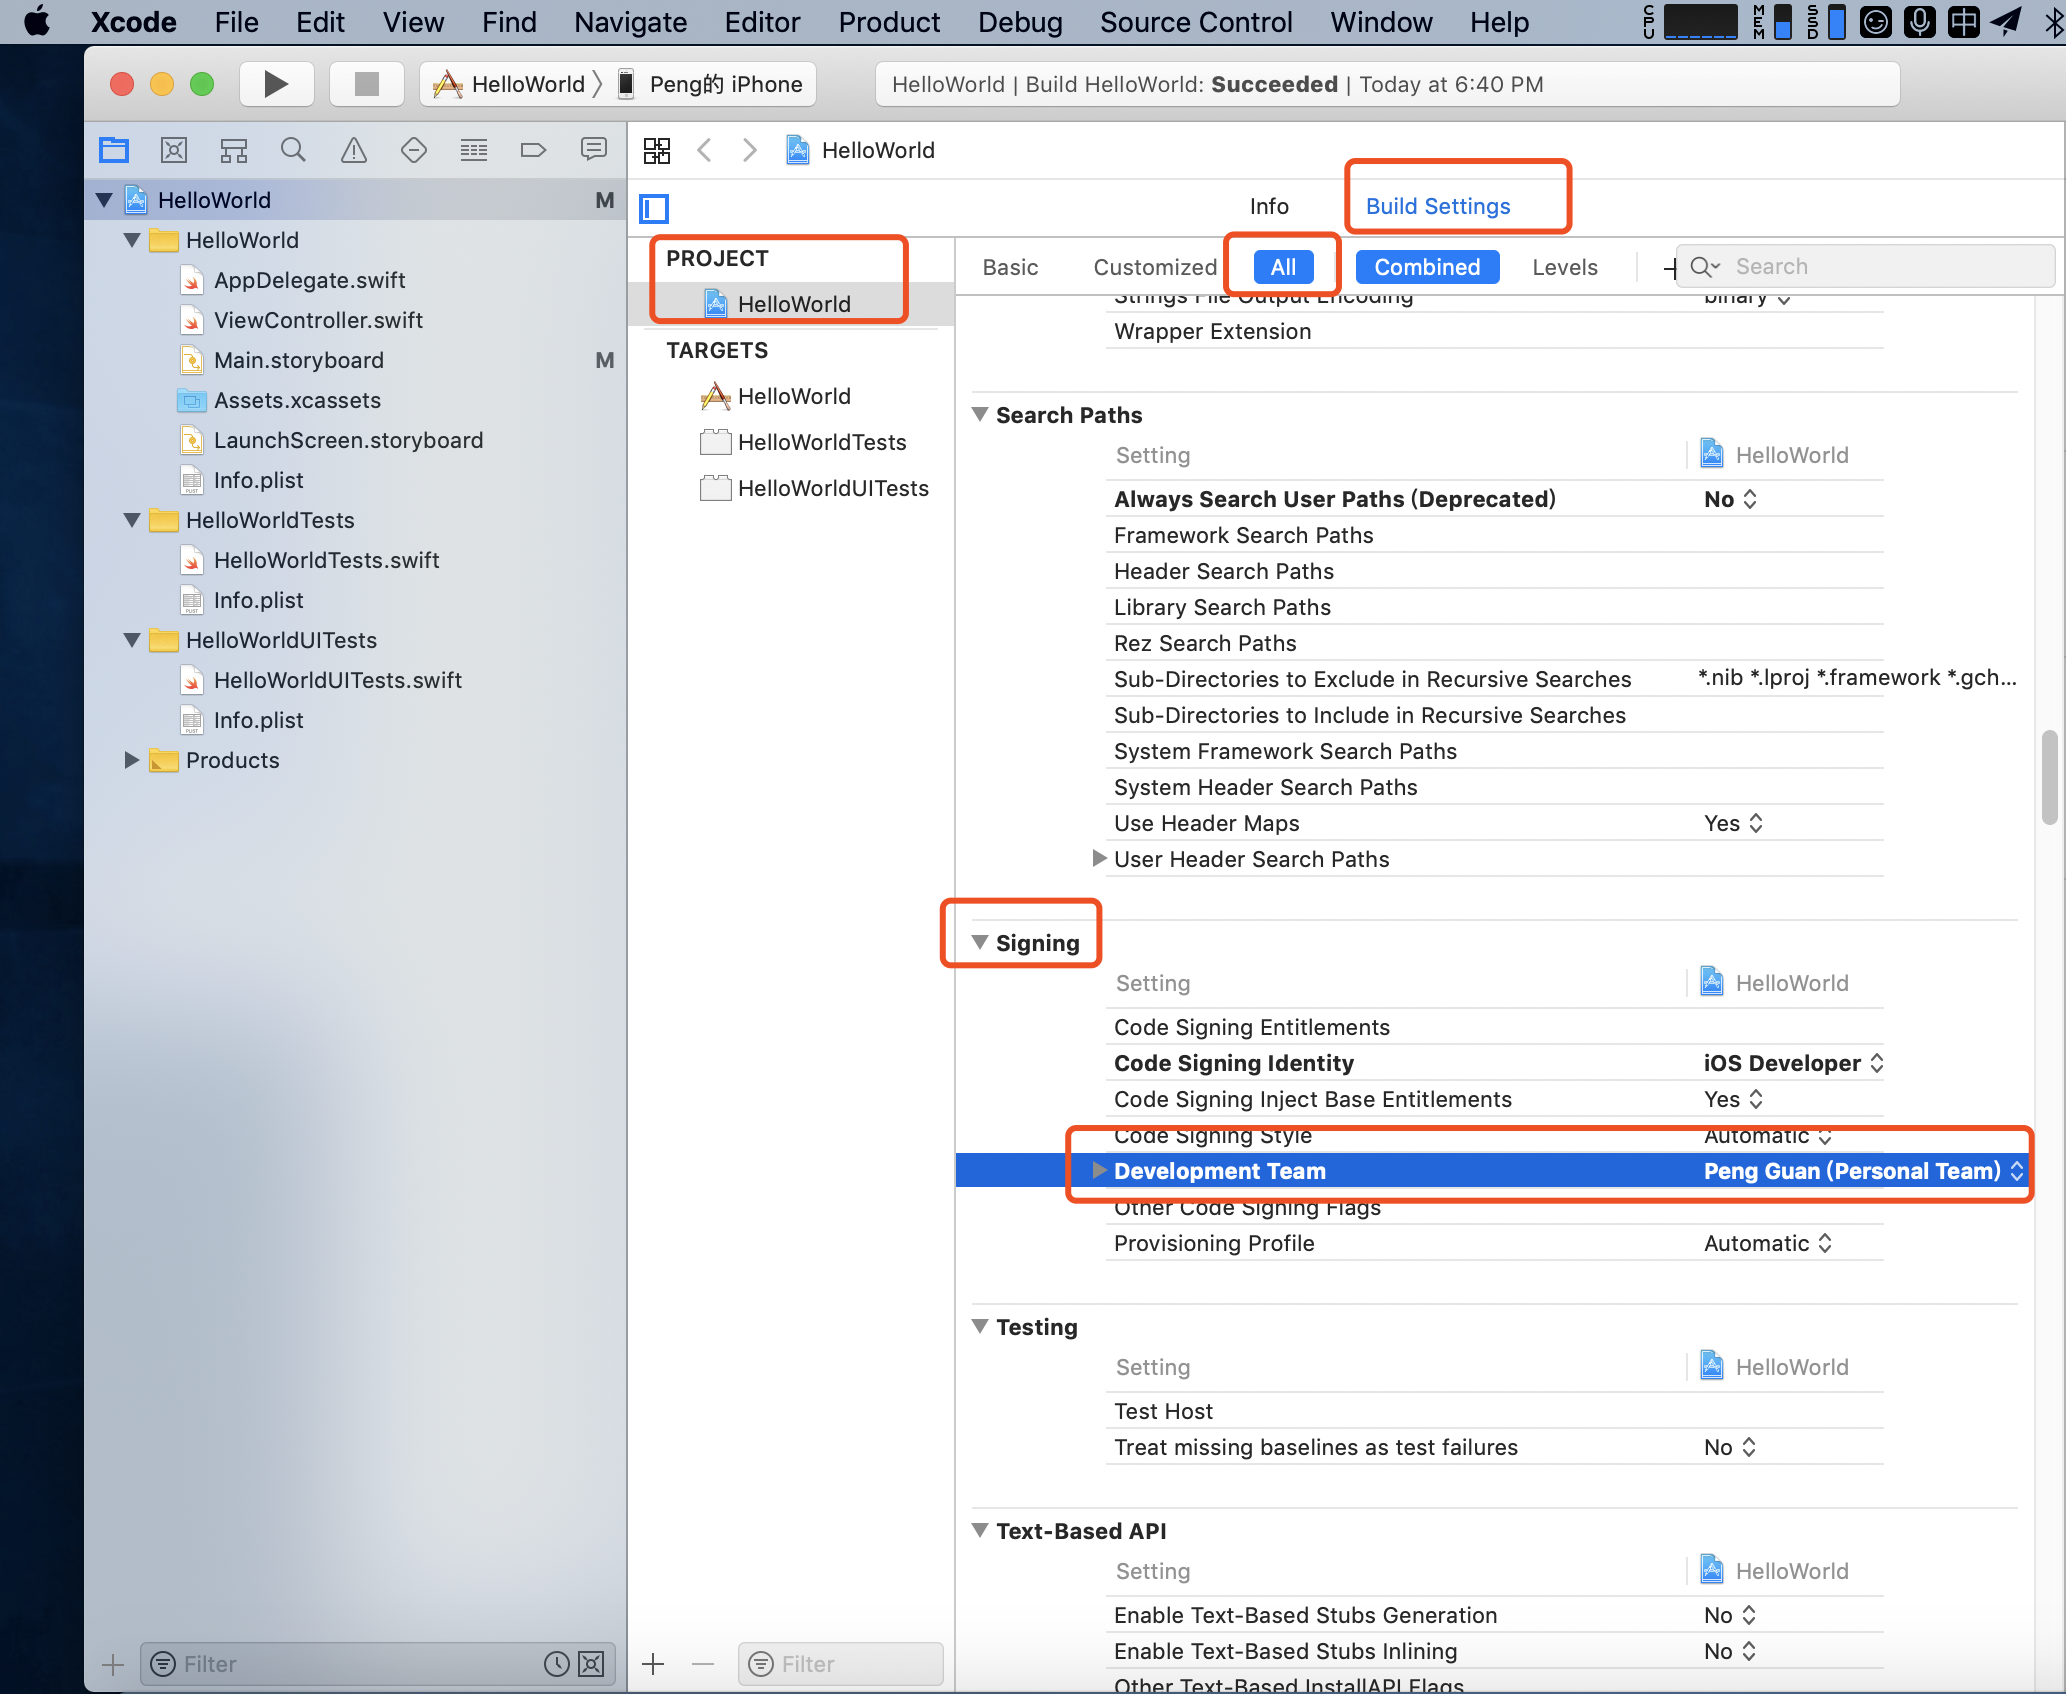2066x1694 pixels.
Task: Open the Issue navigator warning icon
Action: coord(354,150)
